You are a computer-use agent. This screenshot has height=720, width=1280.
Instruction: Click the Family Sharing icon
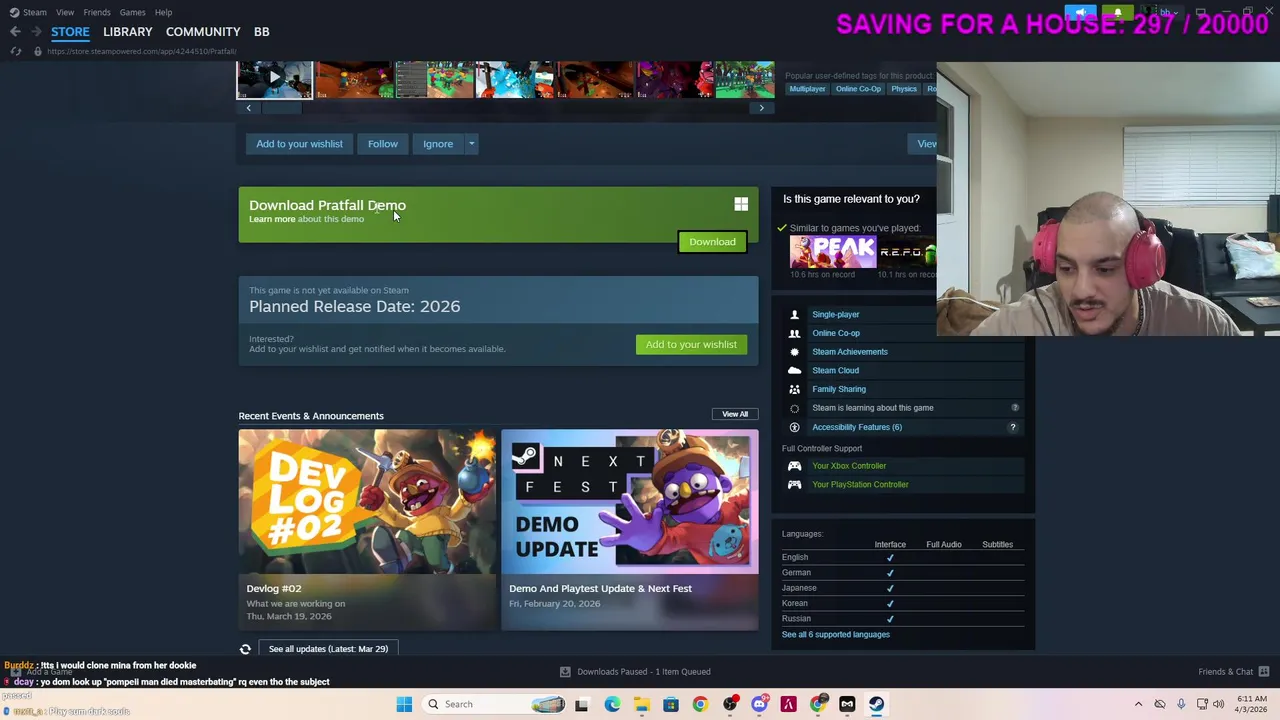[x=794, y=389]
